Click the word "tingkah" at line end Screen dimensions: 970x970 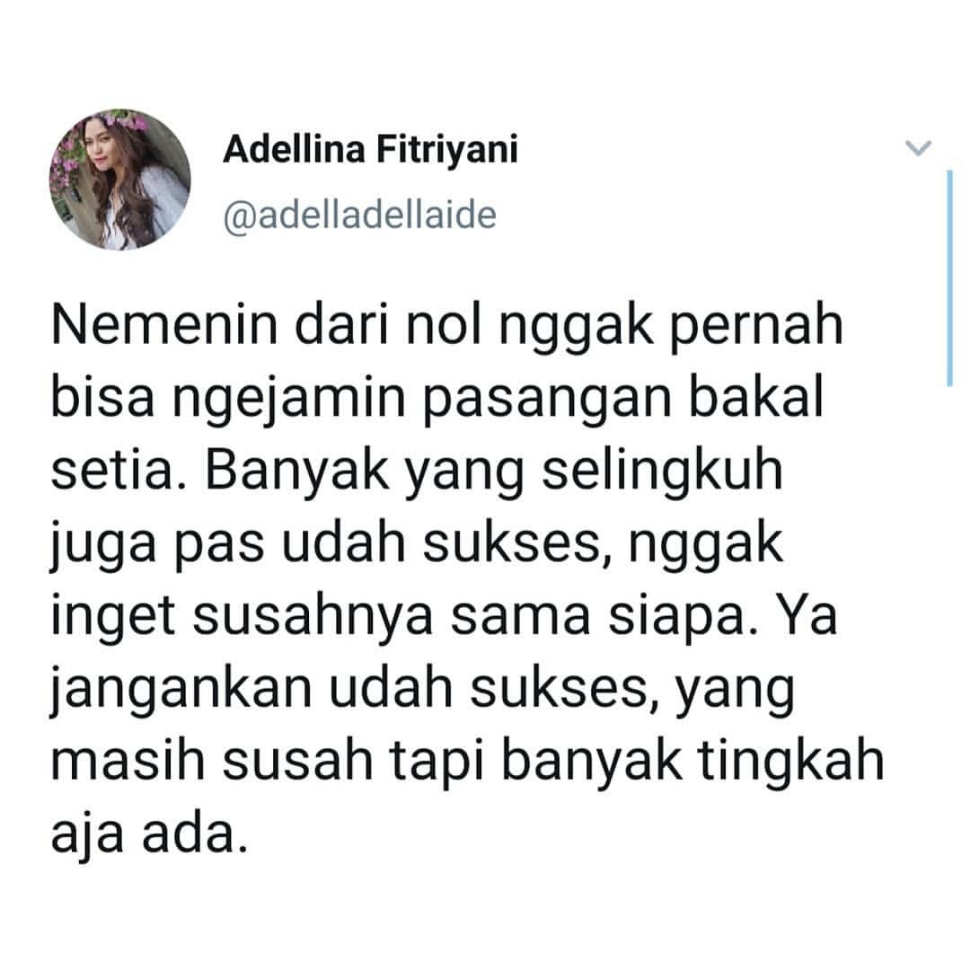pos(791,762)
